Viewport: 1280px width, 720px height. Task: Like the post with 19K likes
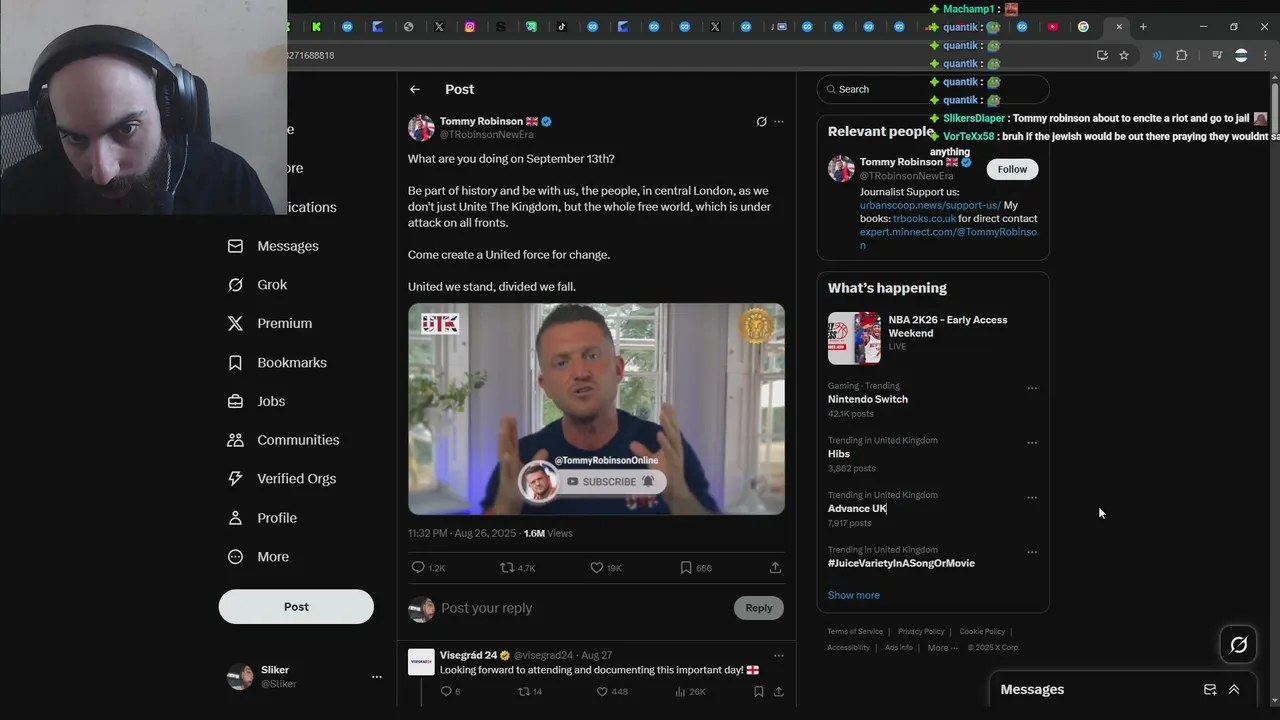coord(597,568)
